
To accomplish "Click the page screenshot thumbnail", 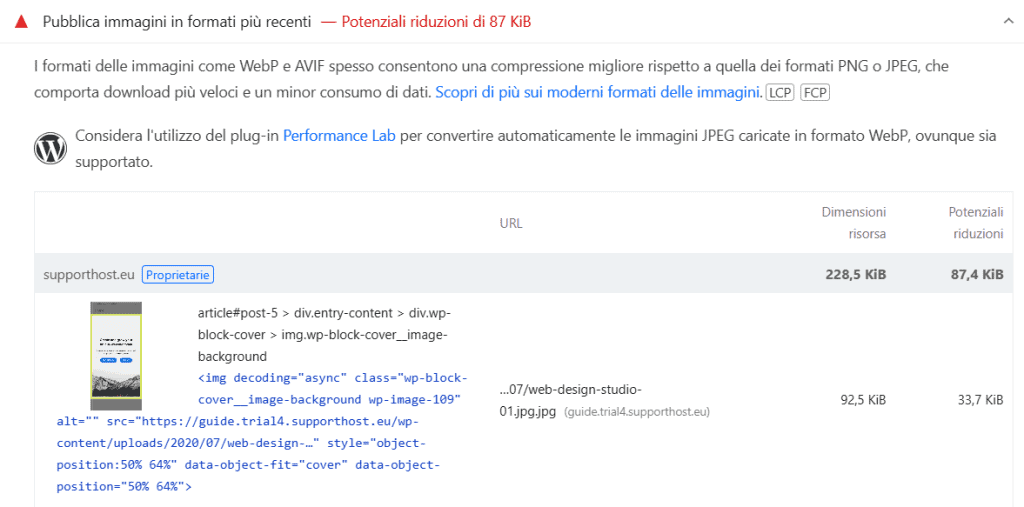I will click(116, 356).
